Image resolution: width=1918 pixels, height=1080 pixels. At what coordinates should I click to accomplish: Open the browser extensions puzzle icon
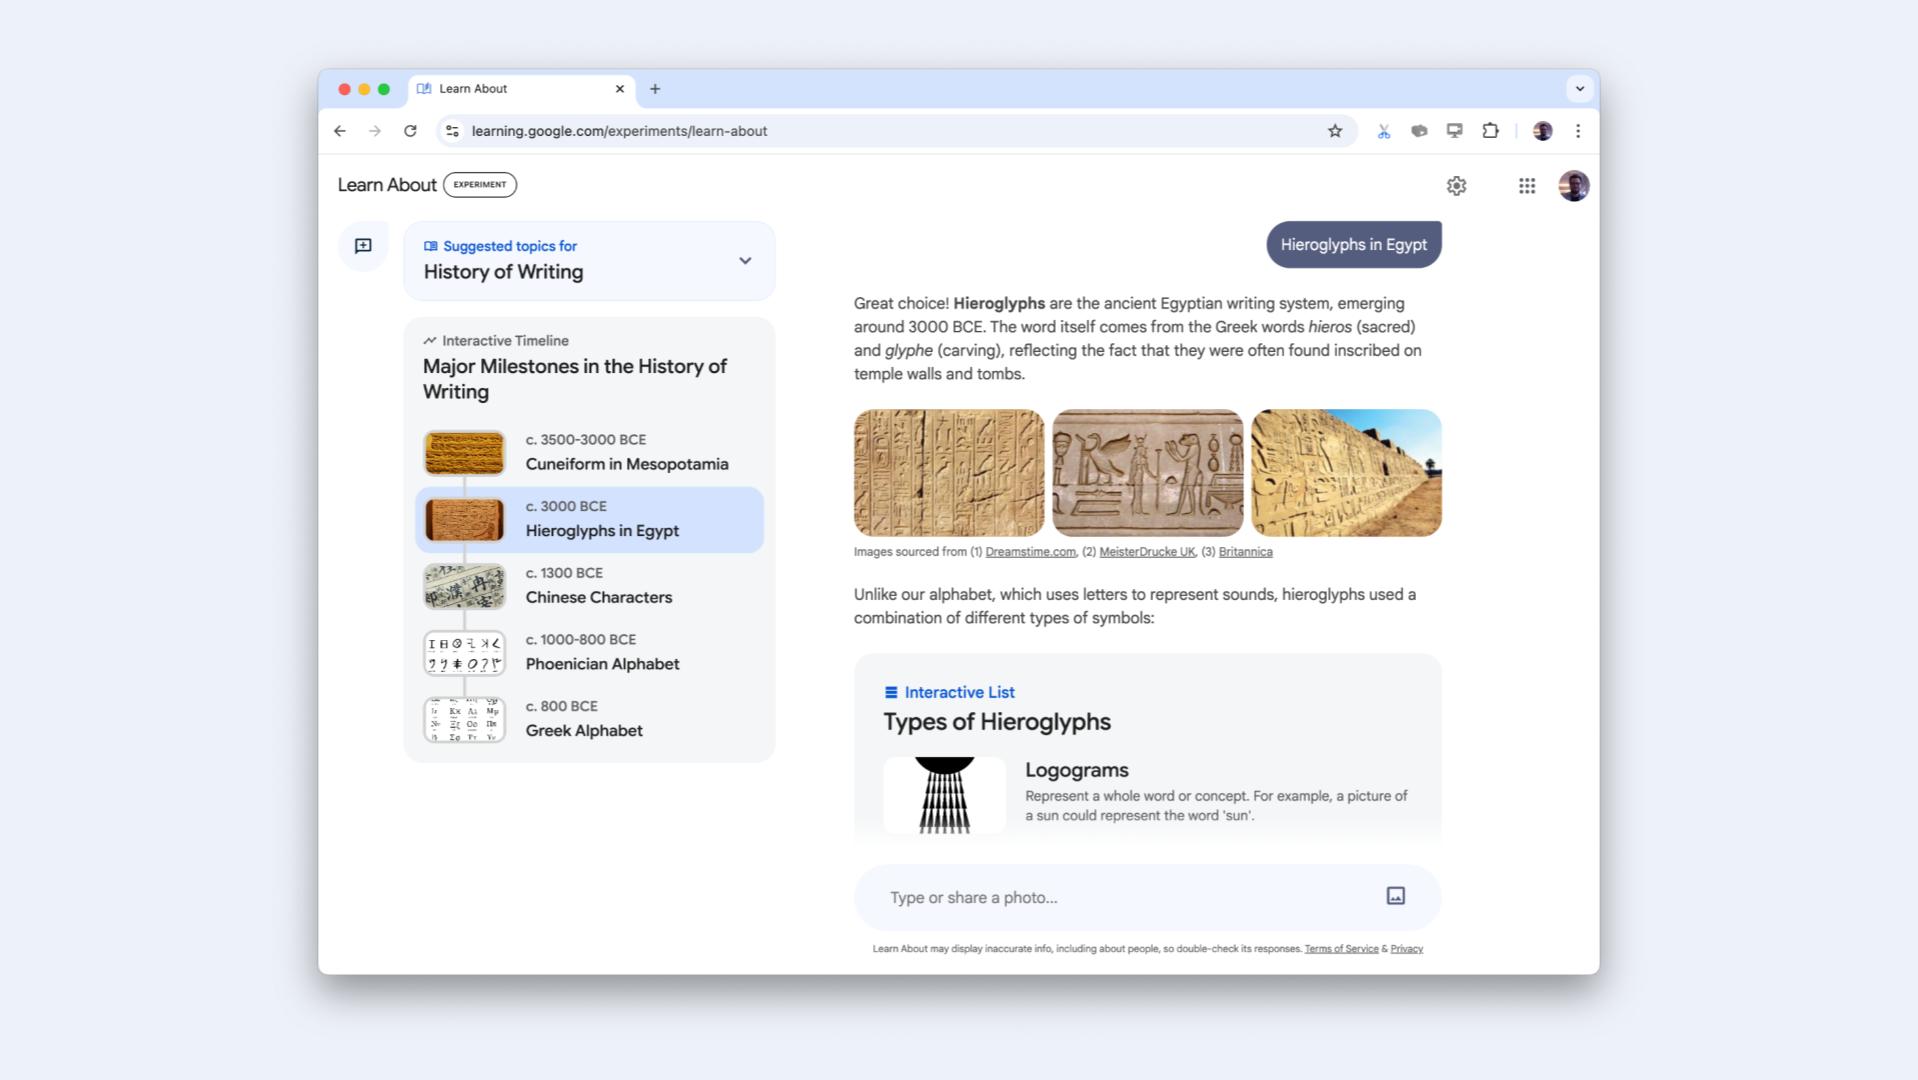click(1490, 131)
